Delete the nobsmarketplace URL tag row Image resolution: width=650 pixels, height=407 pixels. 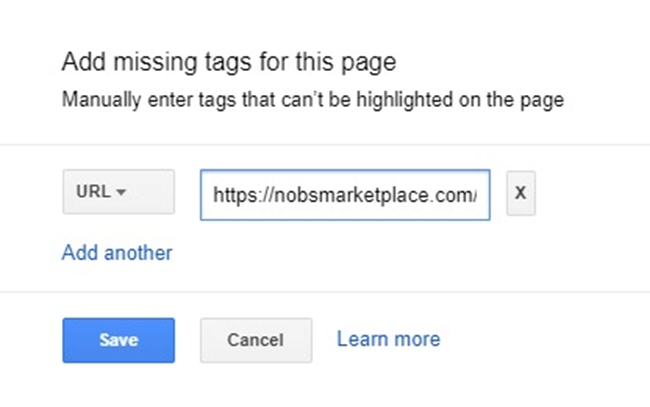520,194
